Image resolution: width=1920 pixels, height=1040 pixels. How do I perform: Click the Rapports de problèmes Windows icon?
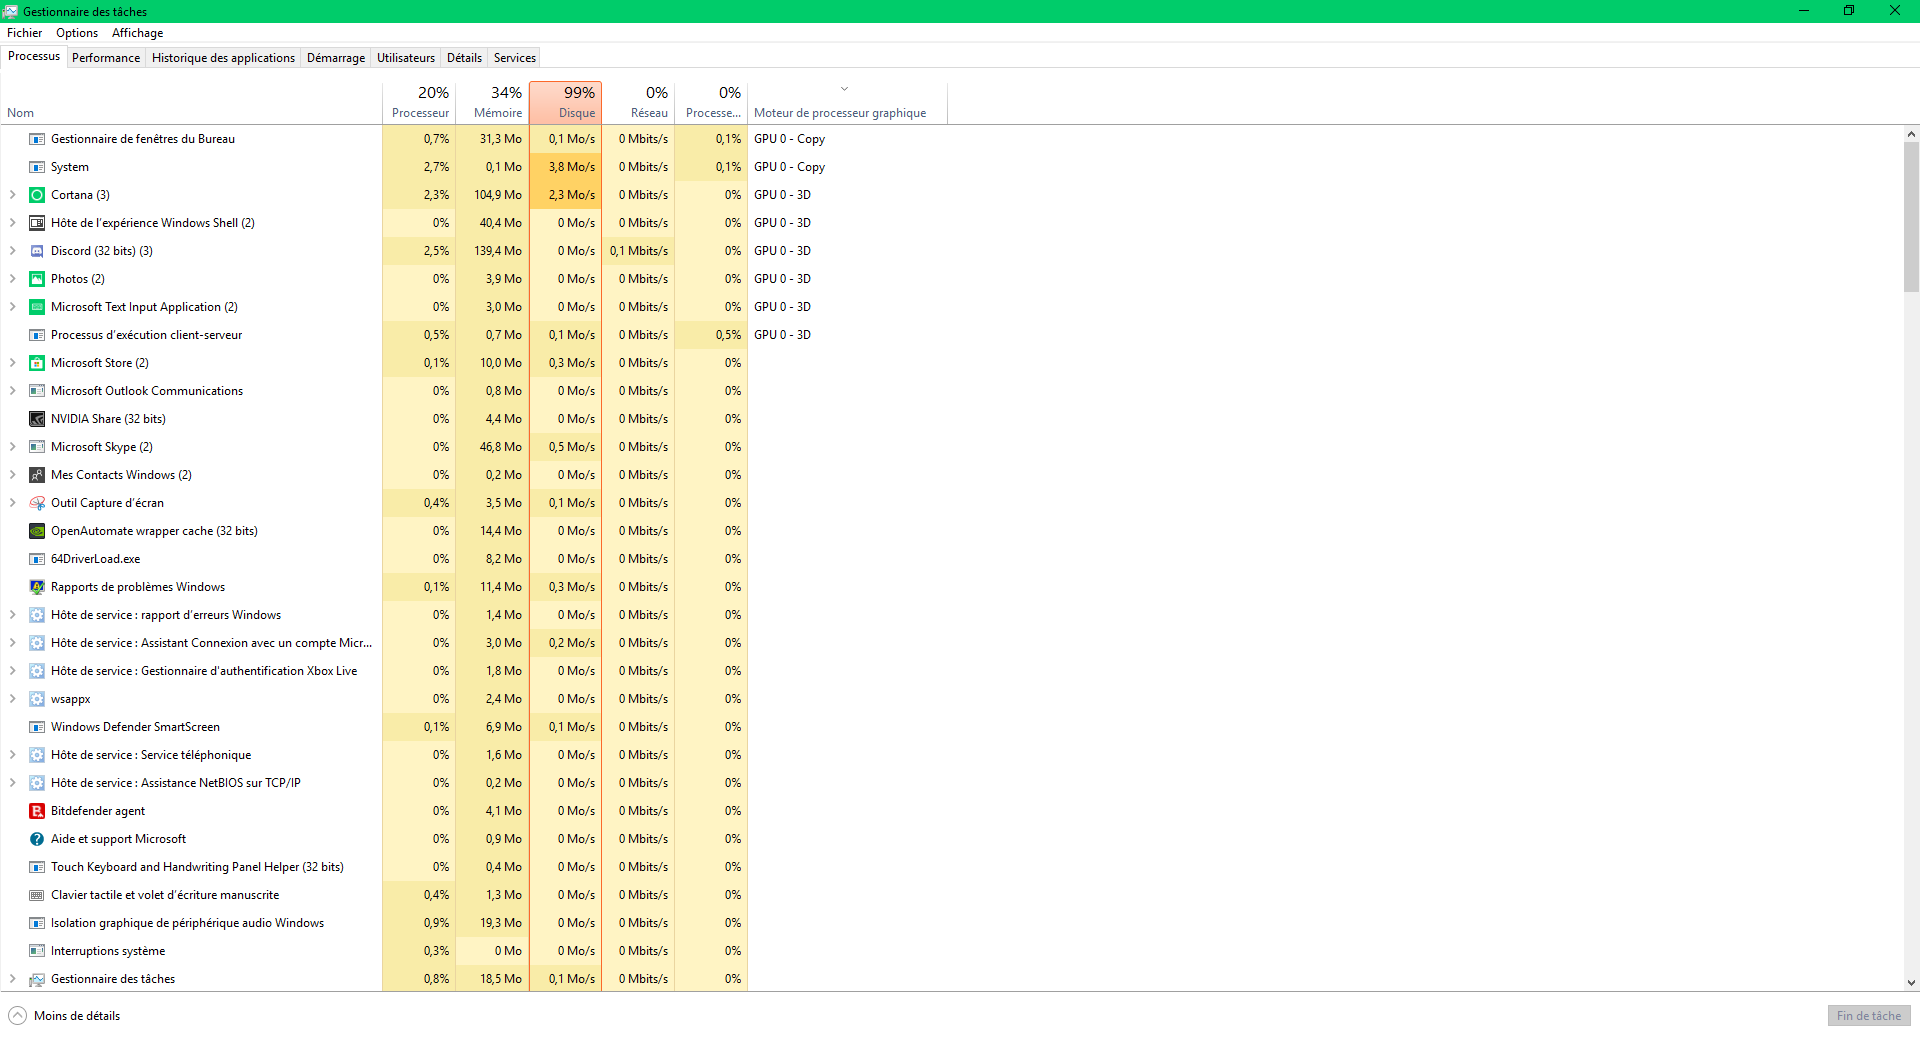pyautogui.click(x=37, y=587)
